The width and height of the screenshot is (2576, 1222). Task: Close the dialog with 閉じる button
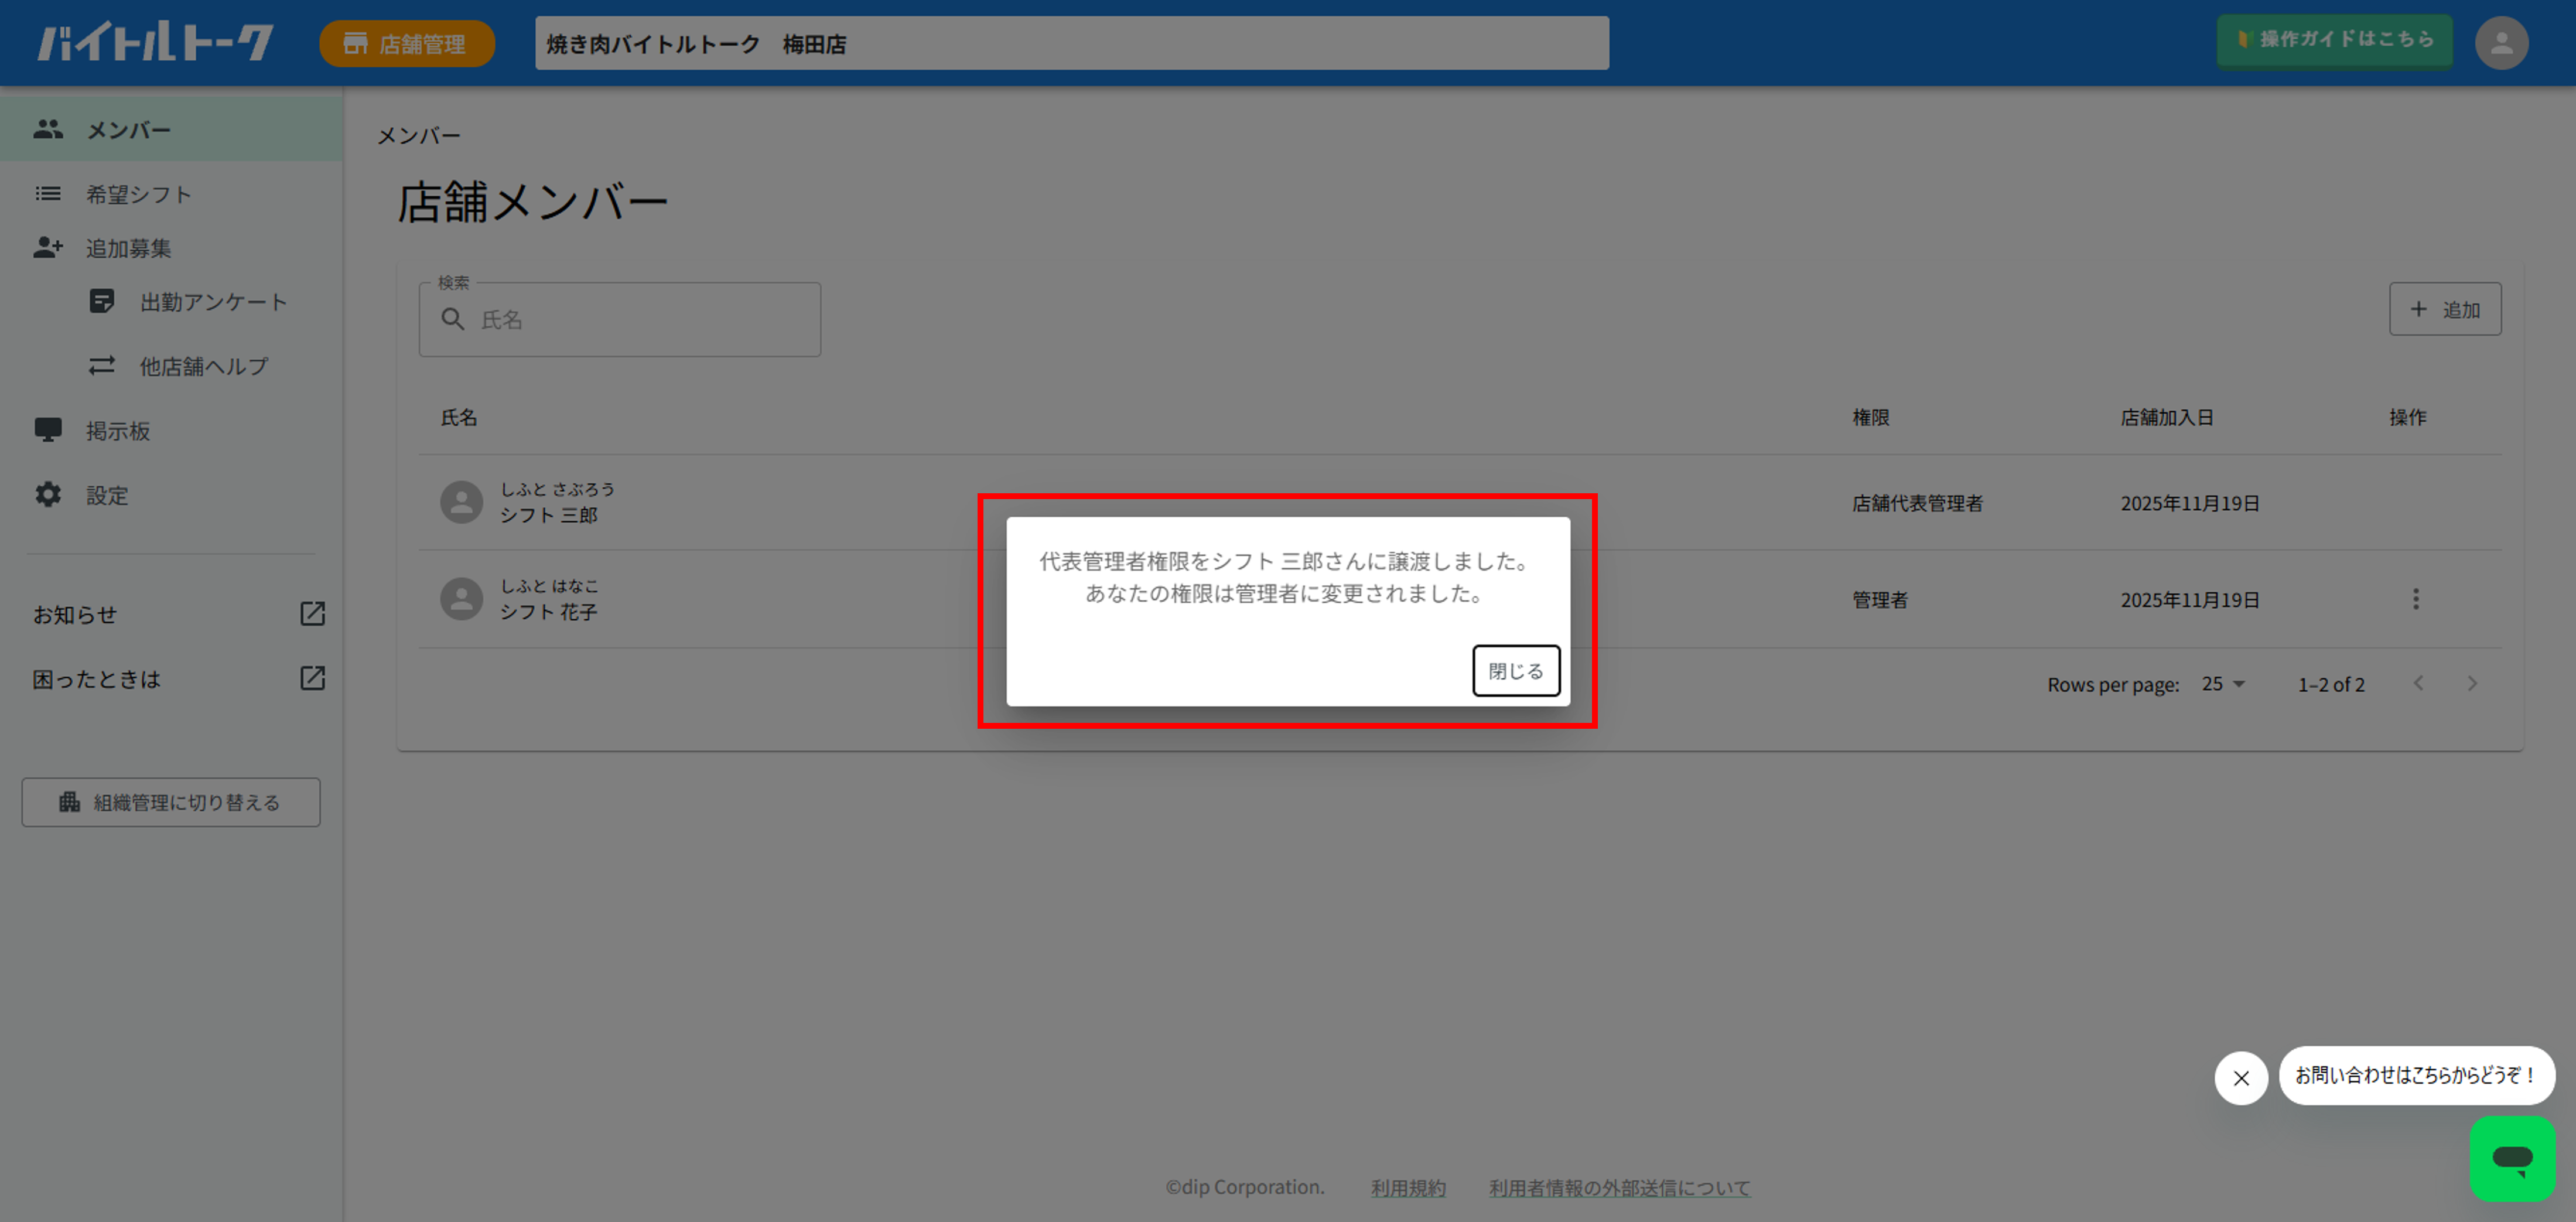click(1515, 670)
